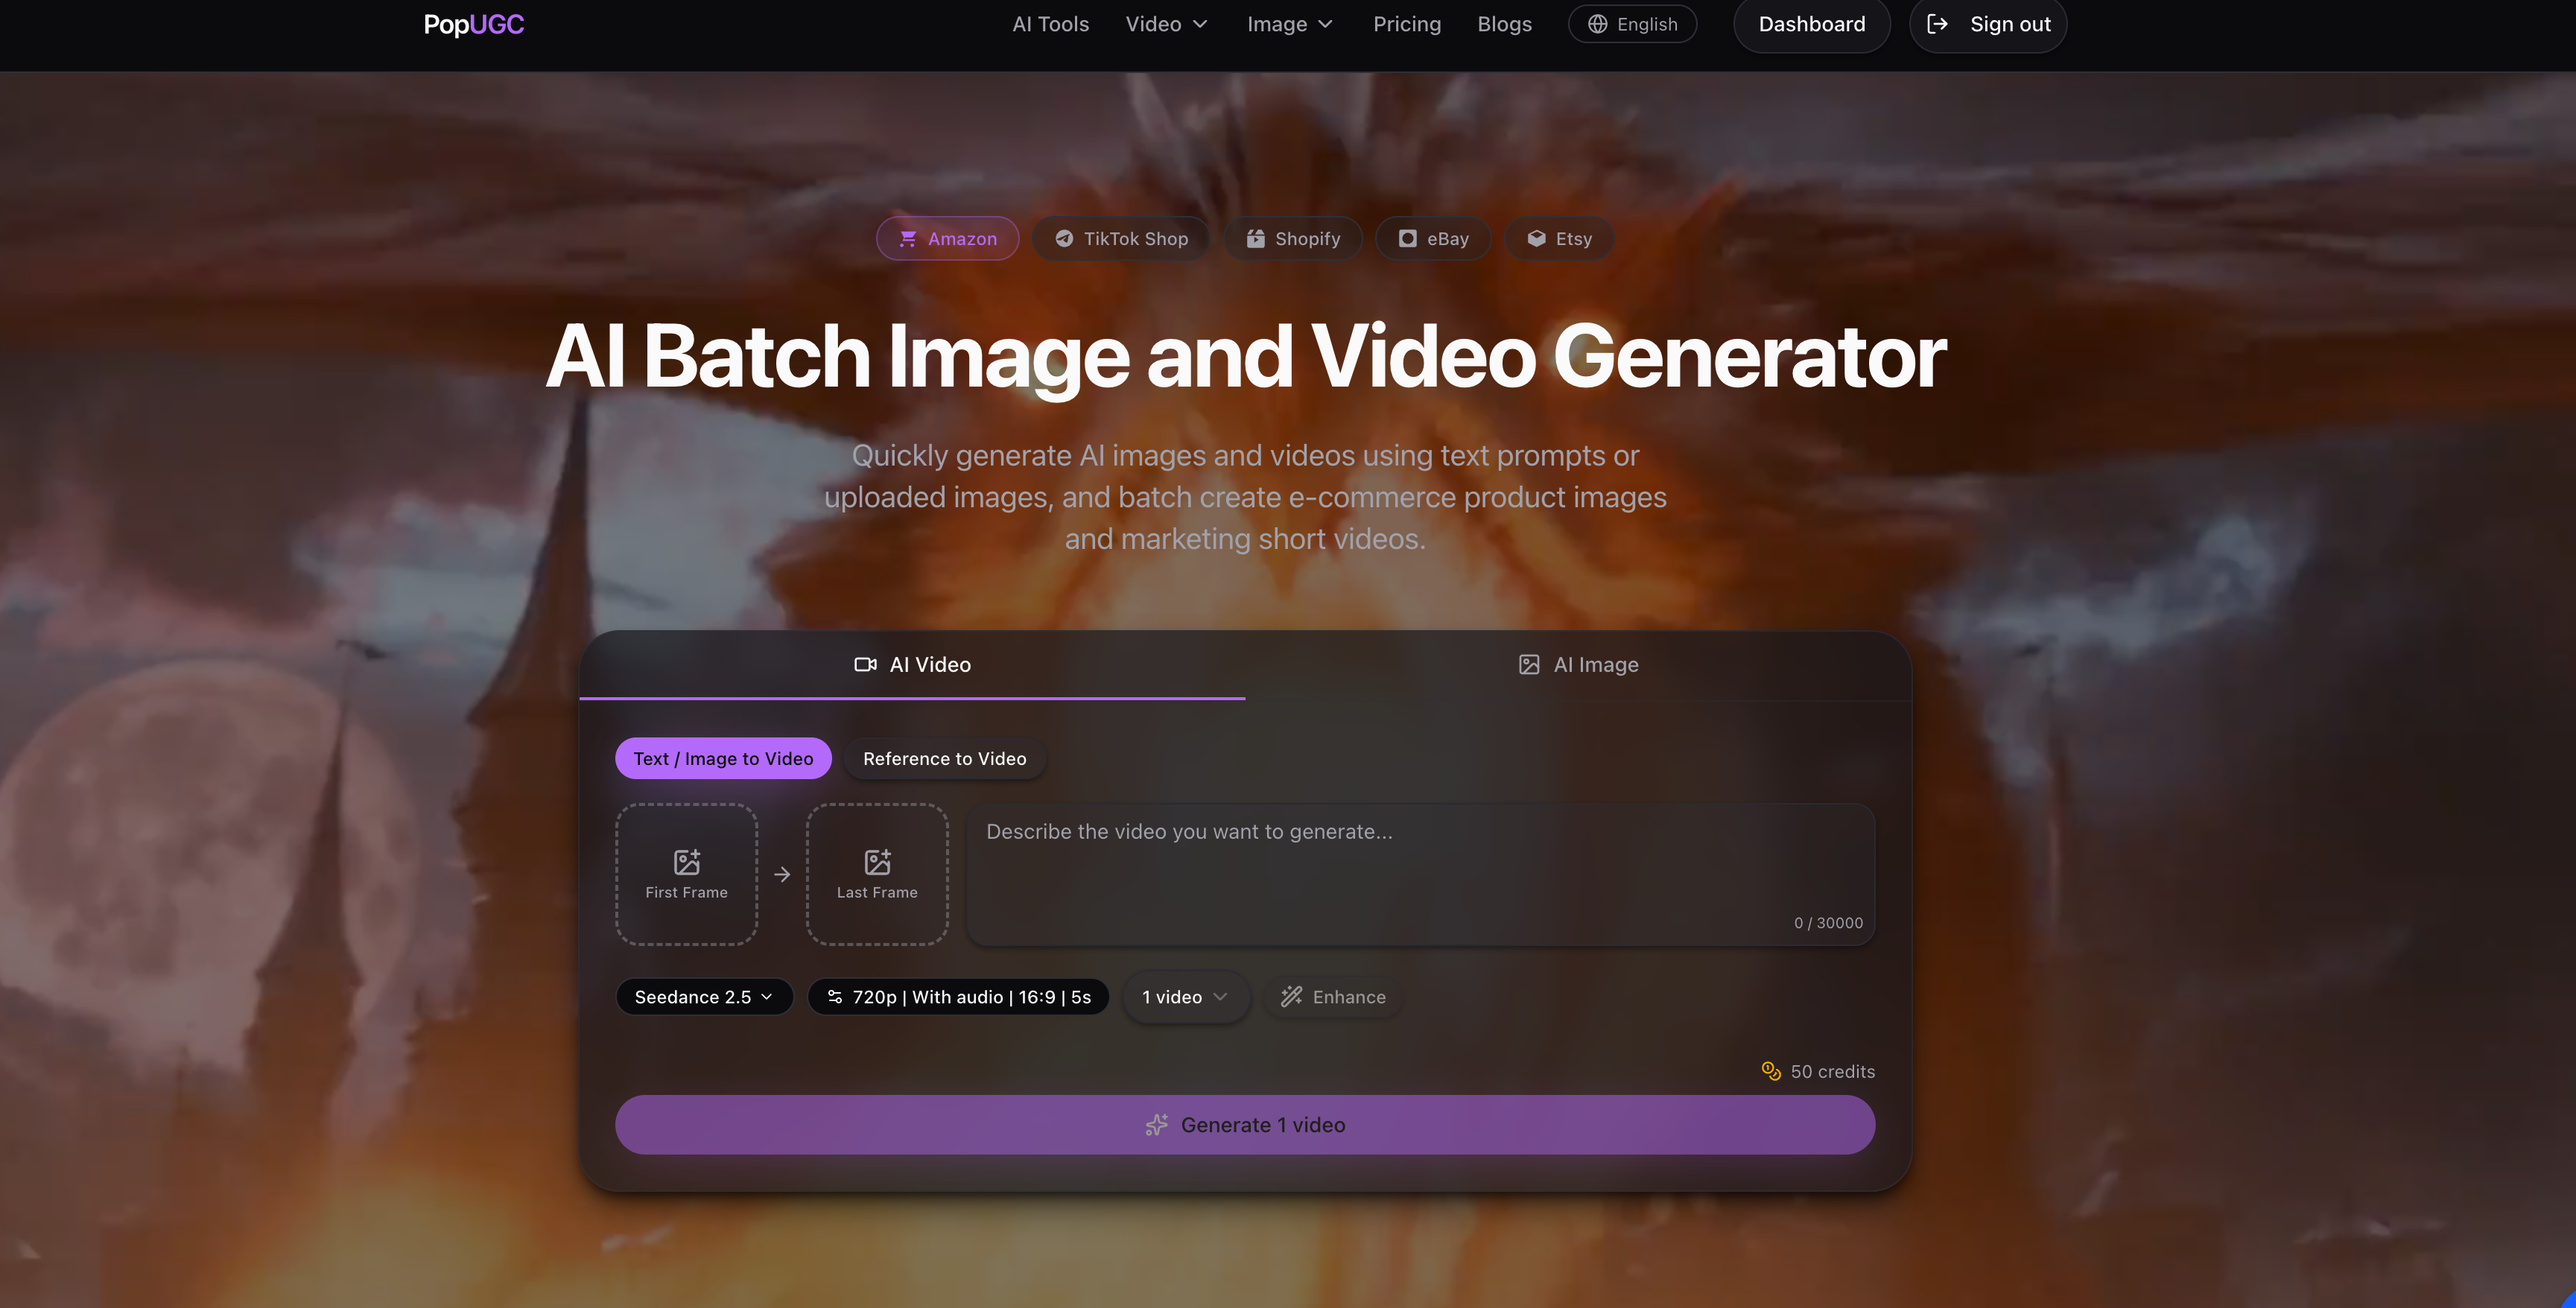Upload an image to First Frame
The image size is (2576, 1308).
tap(686, 874)
